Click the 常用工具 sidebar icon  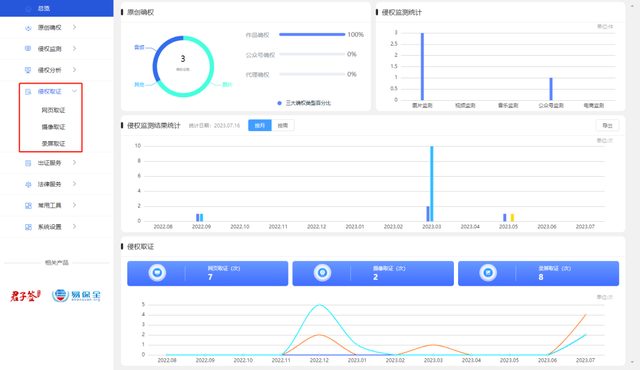click(x=28, y=206)
